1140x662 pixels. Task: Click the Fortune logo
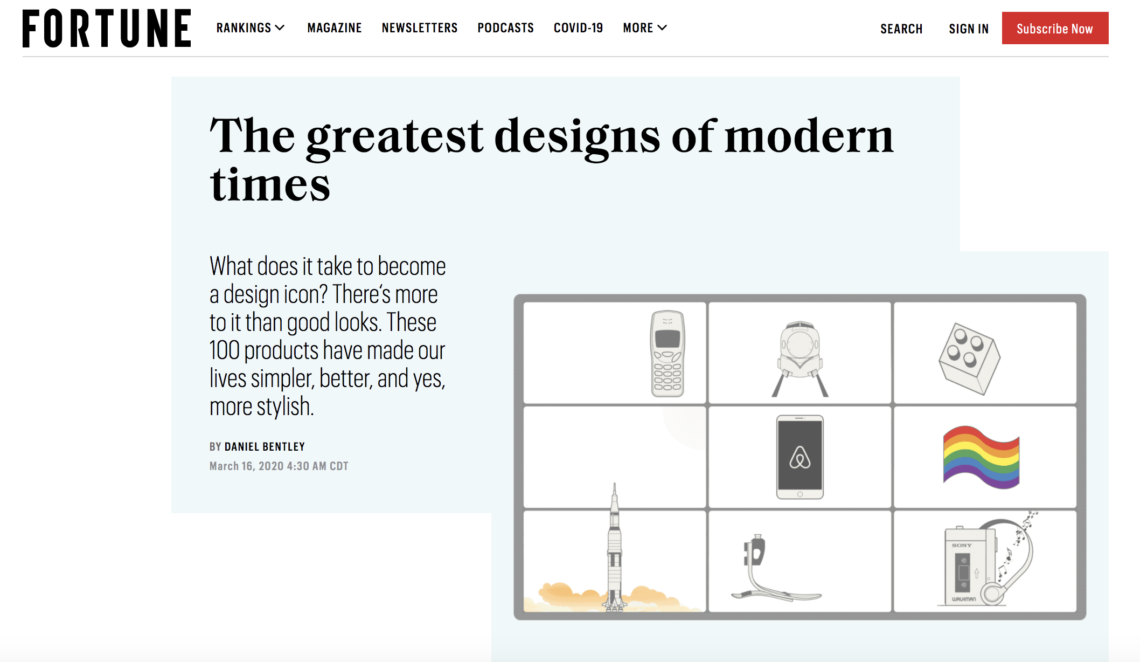point(107,28)
